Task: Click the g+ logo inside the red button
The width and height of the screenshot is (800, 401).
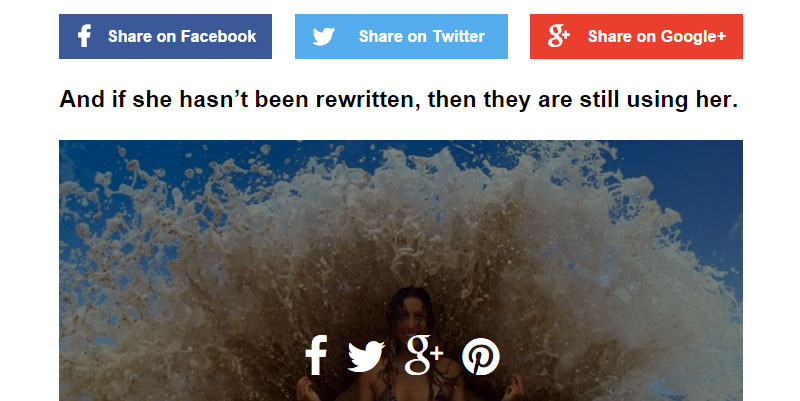Action: click(x=558, y=36)
